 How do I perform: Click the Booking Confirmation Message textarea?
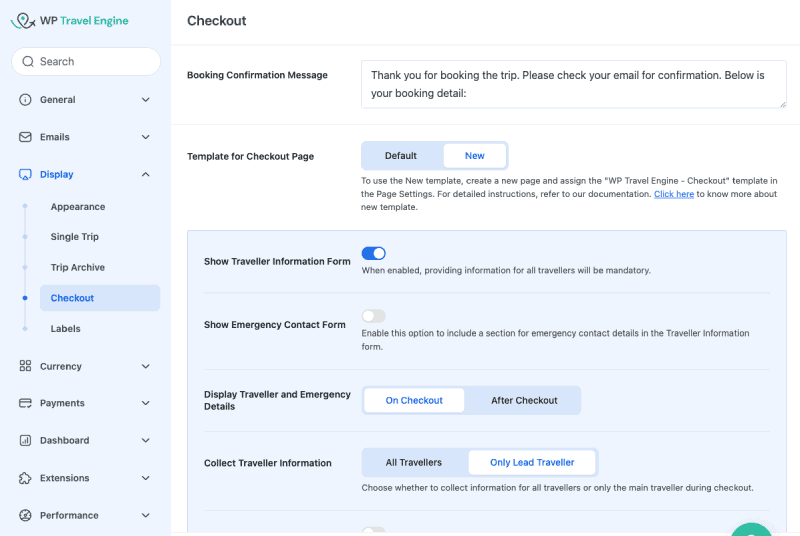[x=573, y=84]
